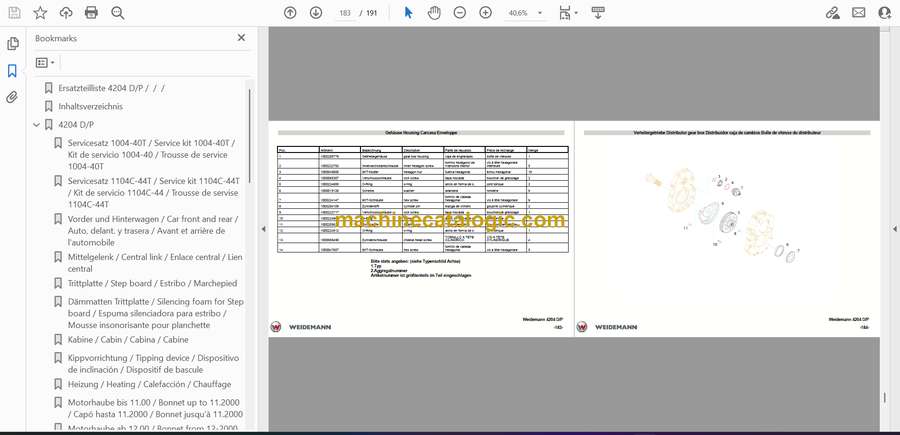Select the arrow selection tool
This screenshot has width=900, height=435.
coord(408,13)
